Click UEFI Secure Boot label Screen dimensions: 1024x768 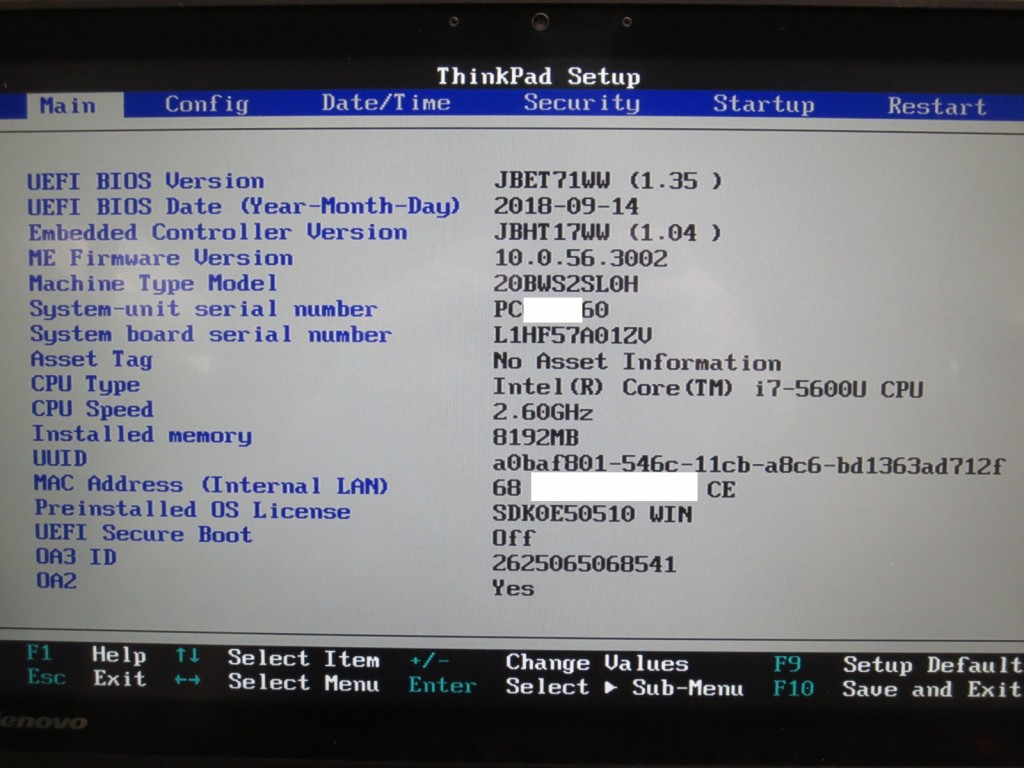tap(144, 534)
